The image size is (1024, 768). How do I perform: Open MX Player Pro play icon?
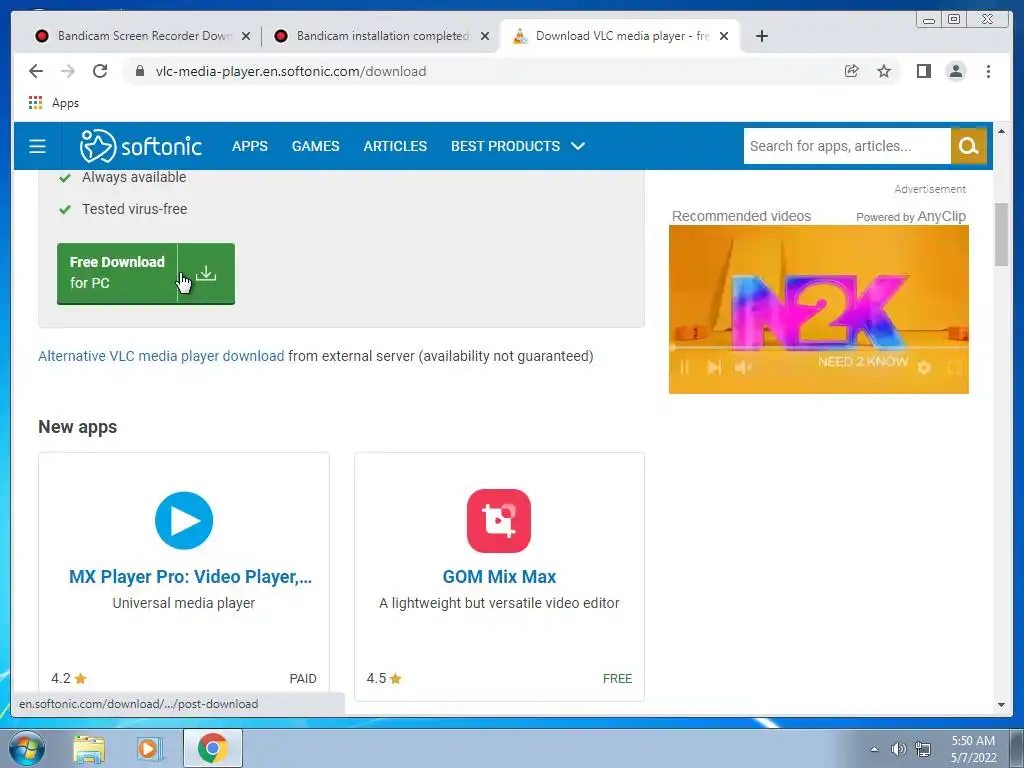point(184,520)
